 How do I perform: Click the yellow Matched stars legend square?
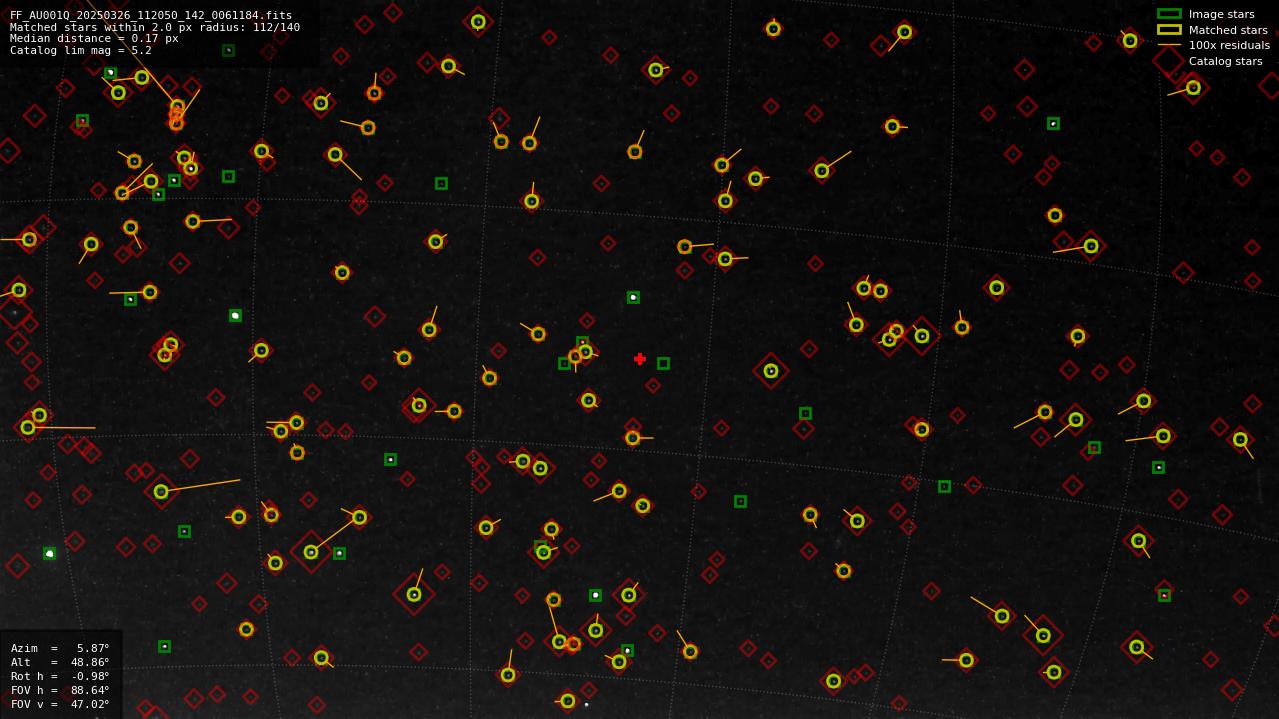(1169, 30)
